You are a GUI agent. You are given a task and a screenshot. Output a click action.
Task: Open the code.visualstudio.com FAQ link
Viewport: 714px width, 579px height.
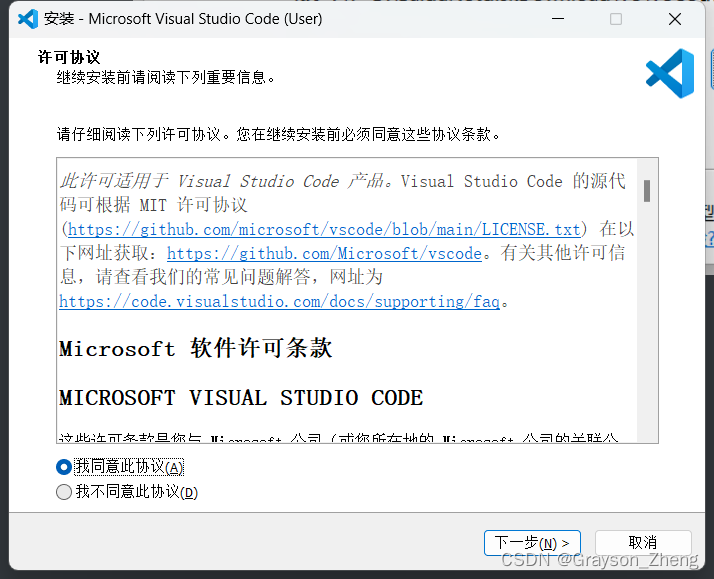pyautogui.click(x=279, y=301)
